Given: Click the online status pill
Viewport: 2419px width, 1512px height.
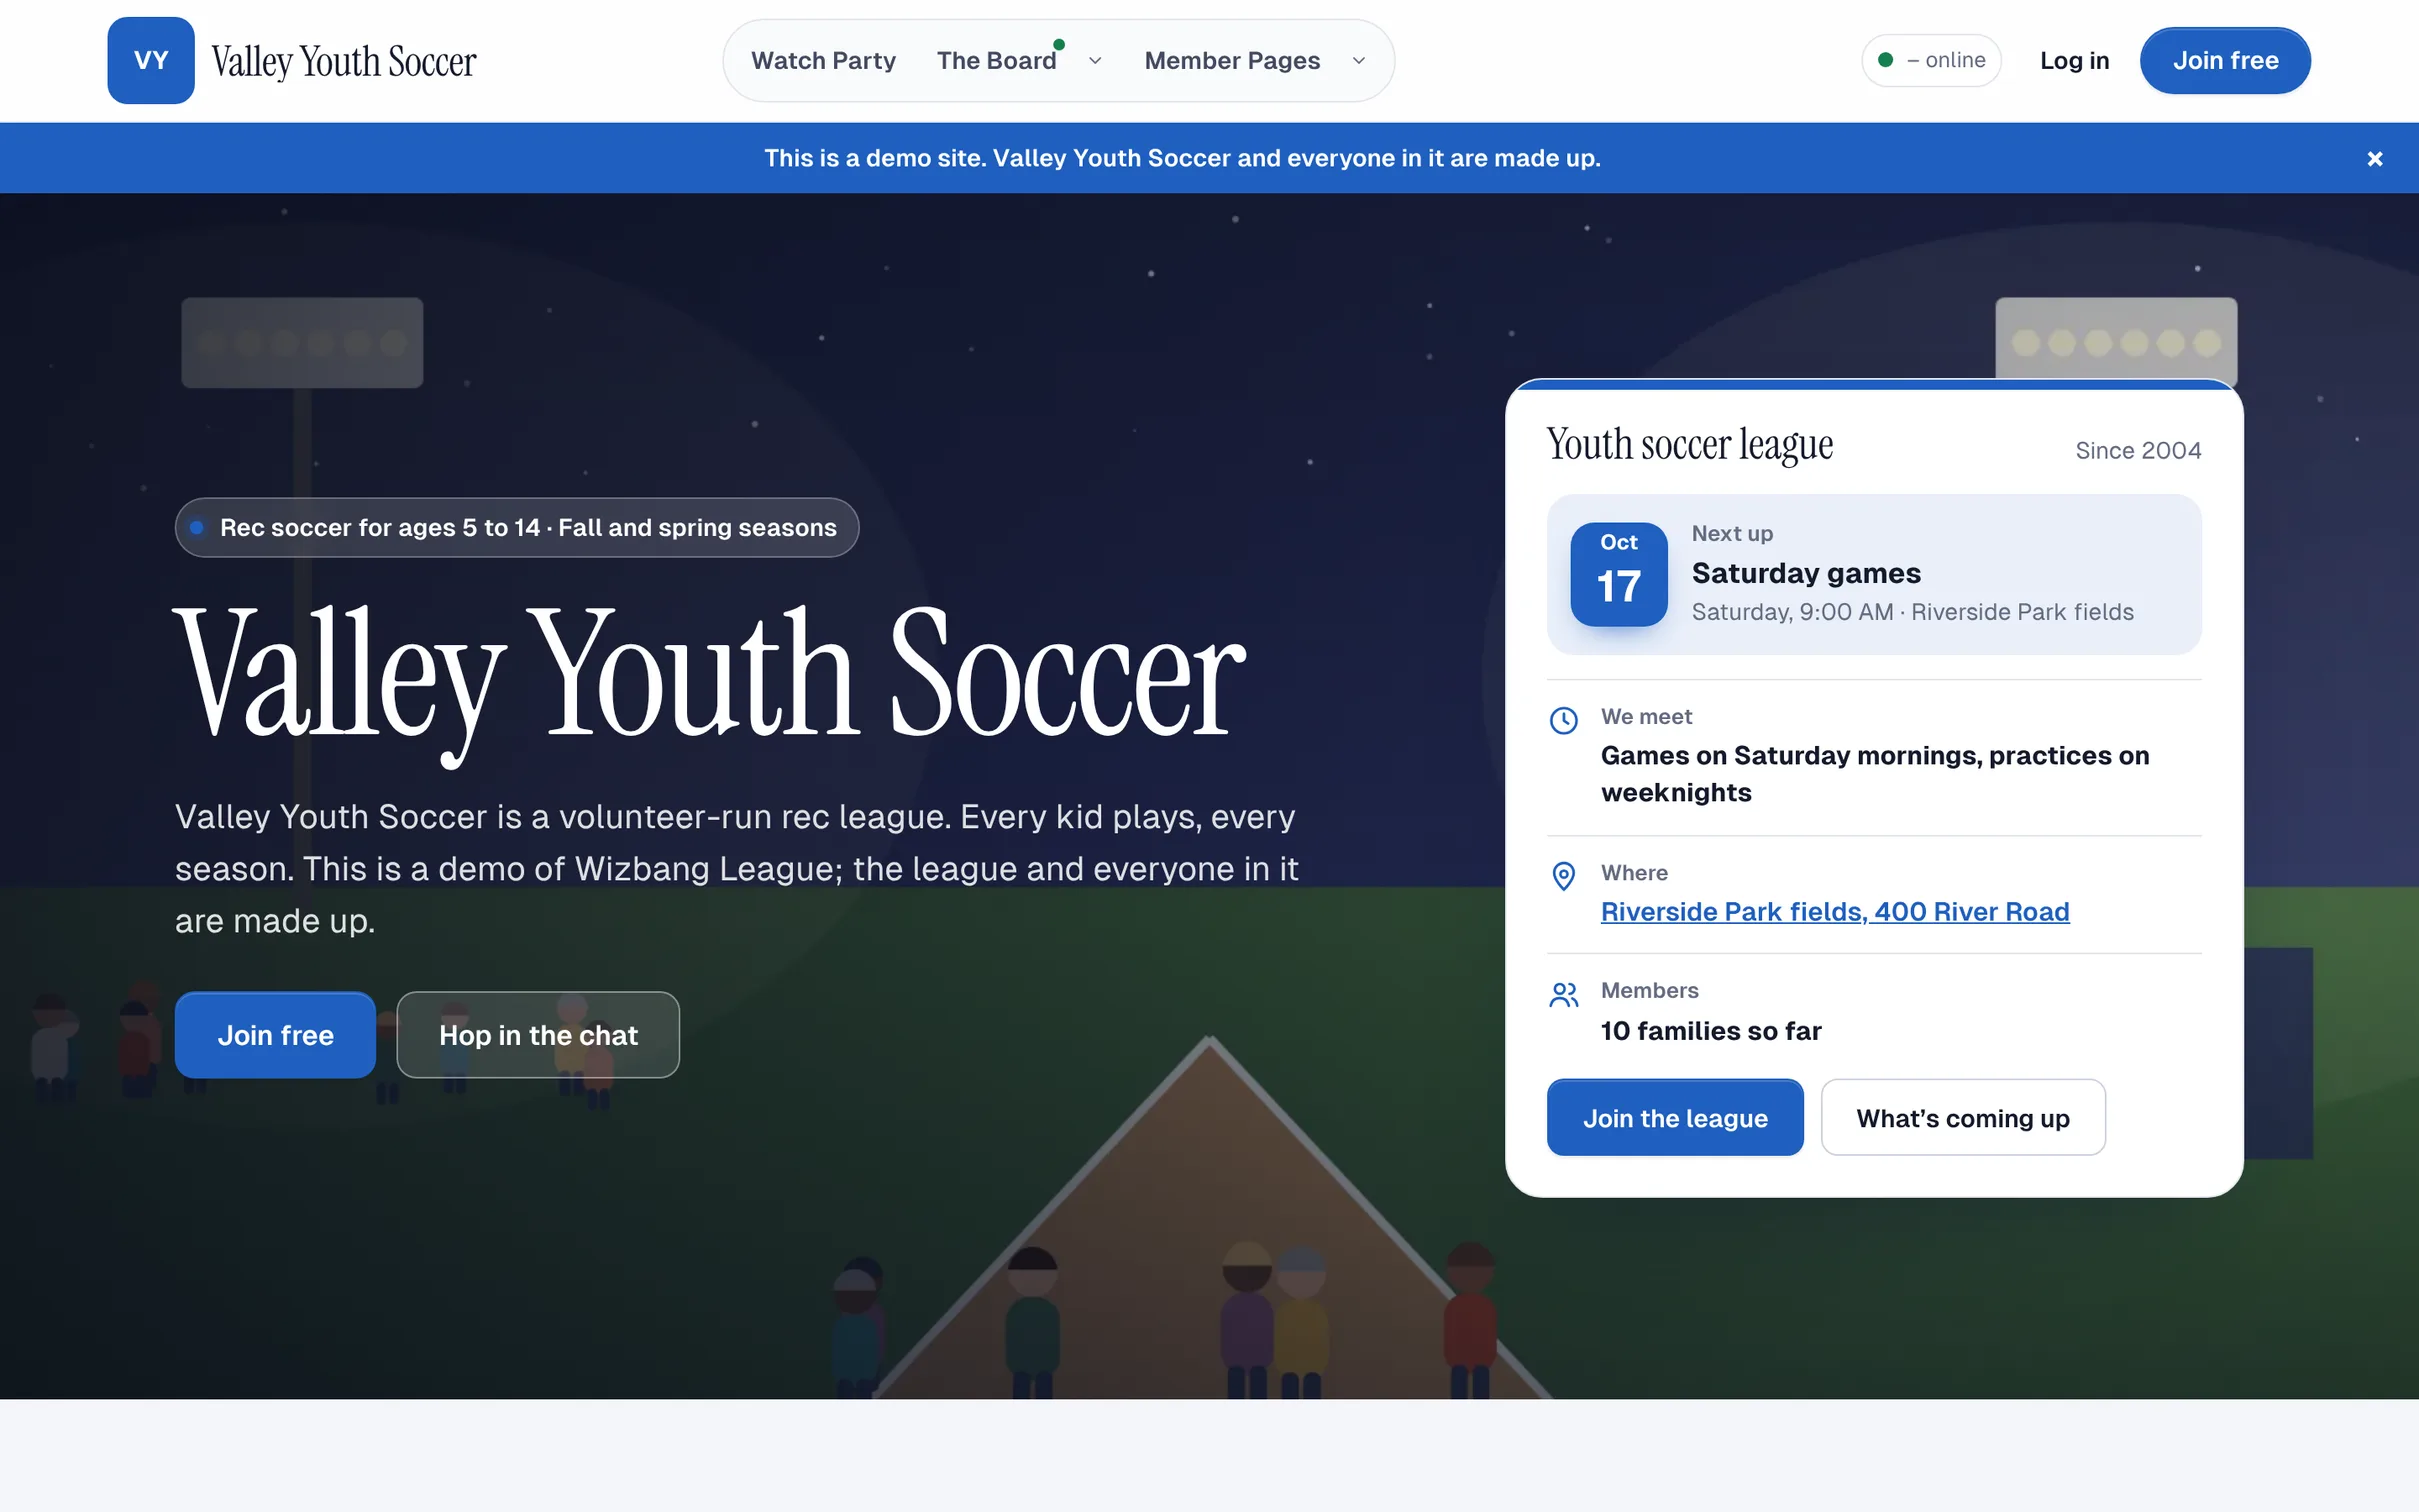Looking at the screenshot, I should (1931, 61).
